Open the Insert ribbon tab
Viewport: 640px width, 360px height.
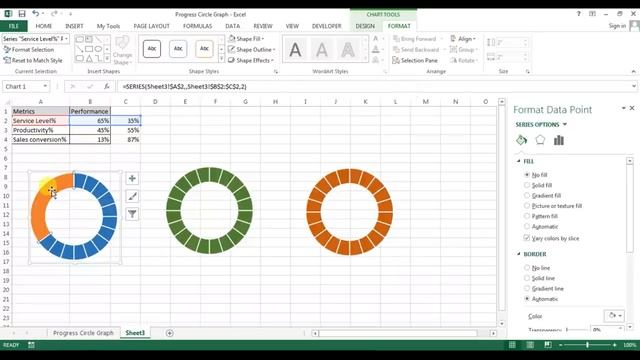point(74,26)
